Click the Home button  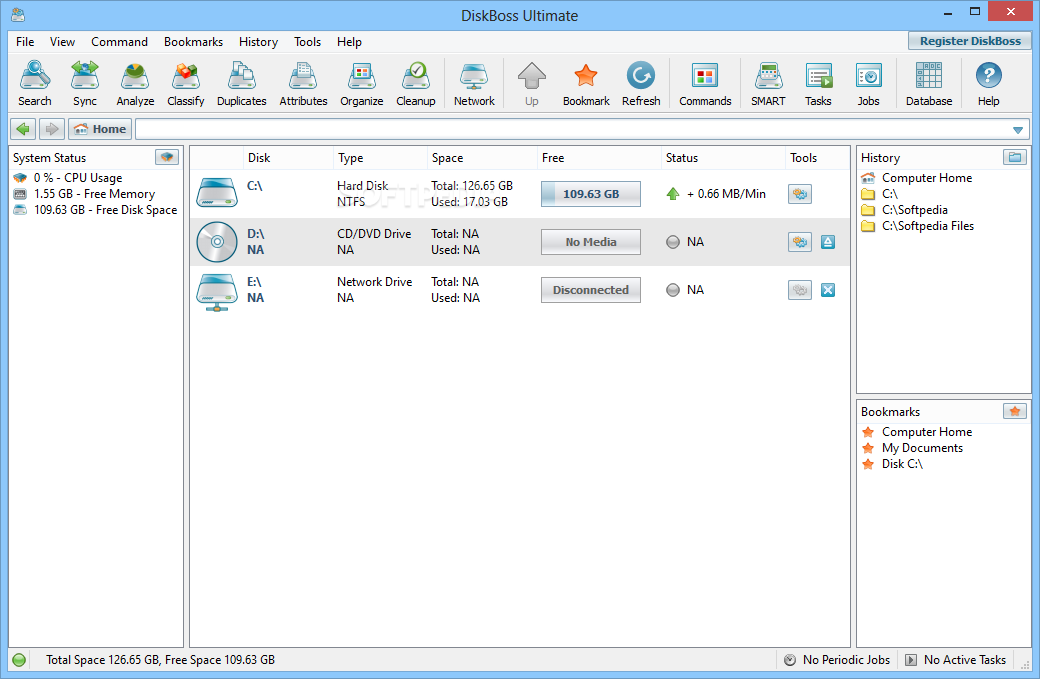100,129
